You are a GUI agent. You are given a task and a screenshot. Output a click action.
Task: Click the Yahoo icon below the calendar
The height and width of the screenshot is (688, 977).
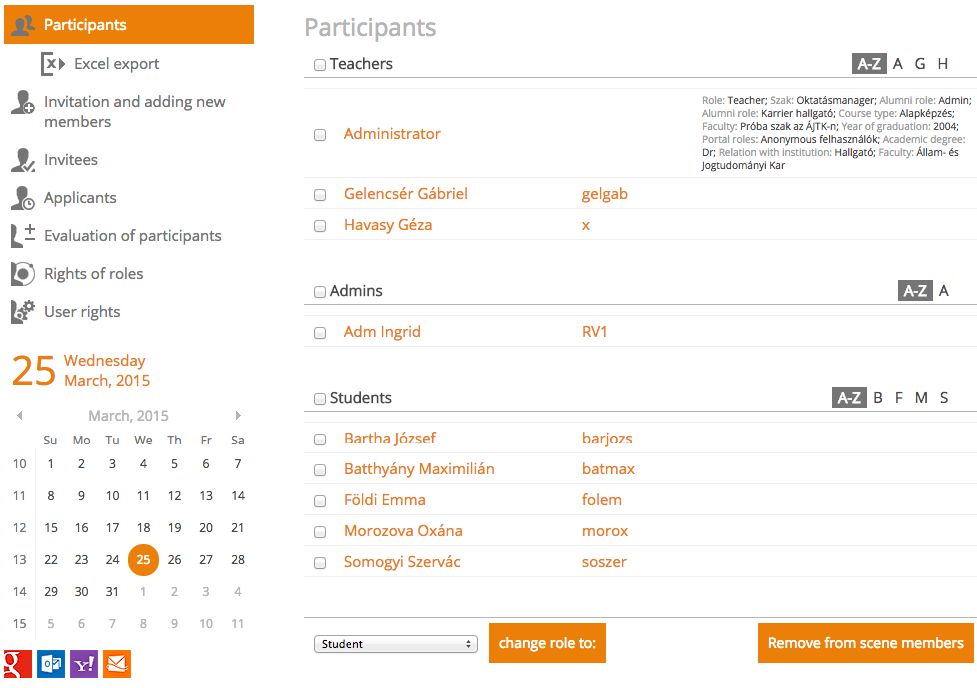pos(83,664)
